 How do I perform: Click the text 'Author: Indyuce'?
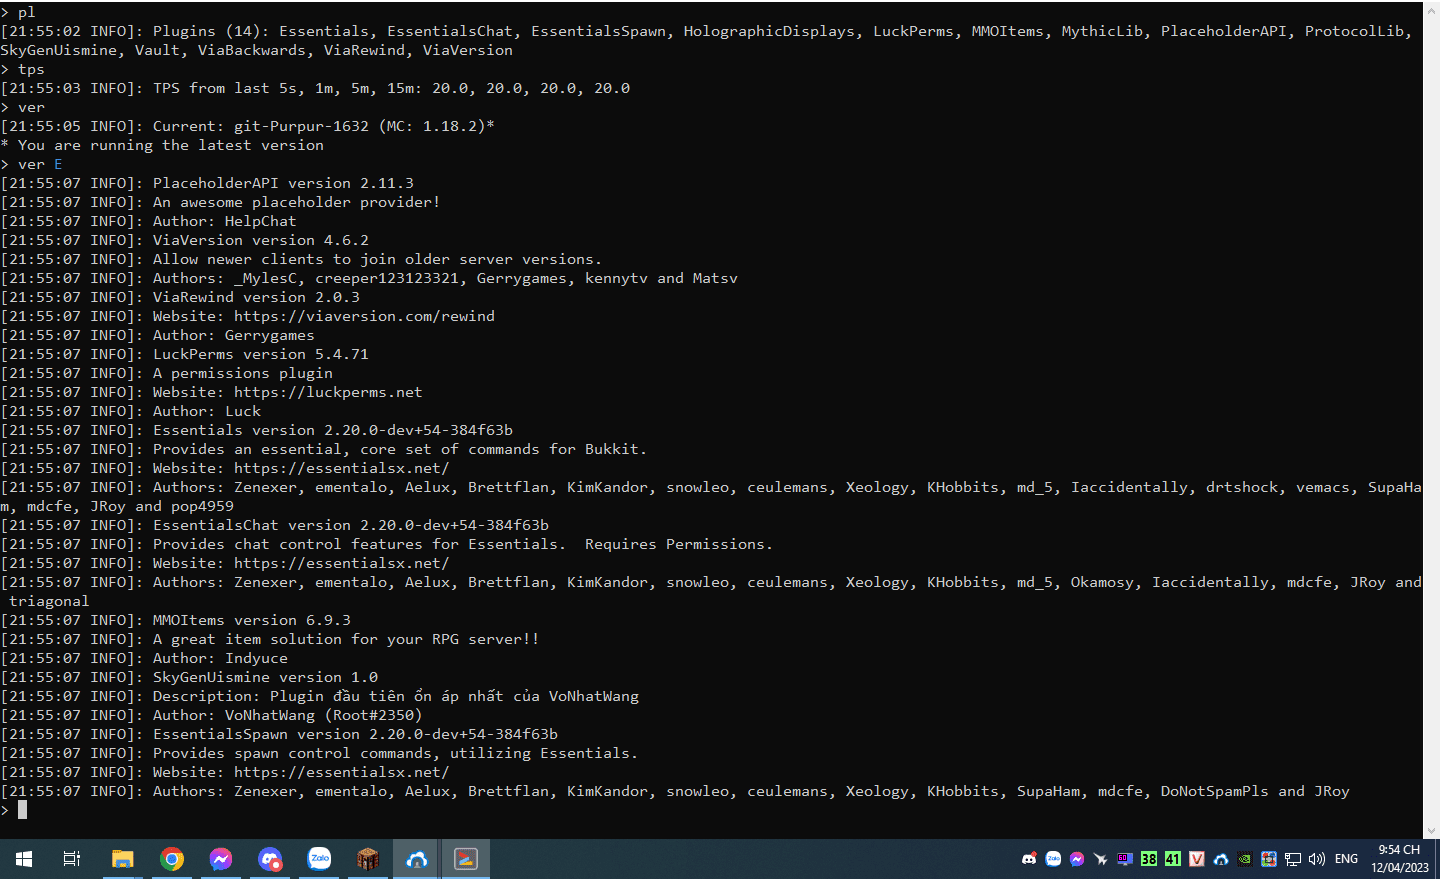[x=220, y=658]
